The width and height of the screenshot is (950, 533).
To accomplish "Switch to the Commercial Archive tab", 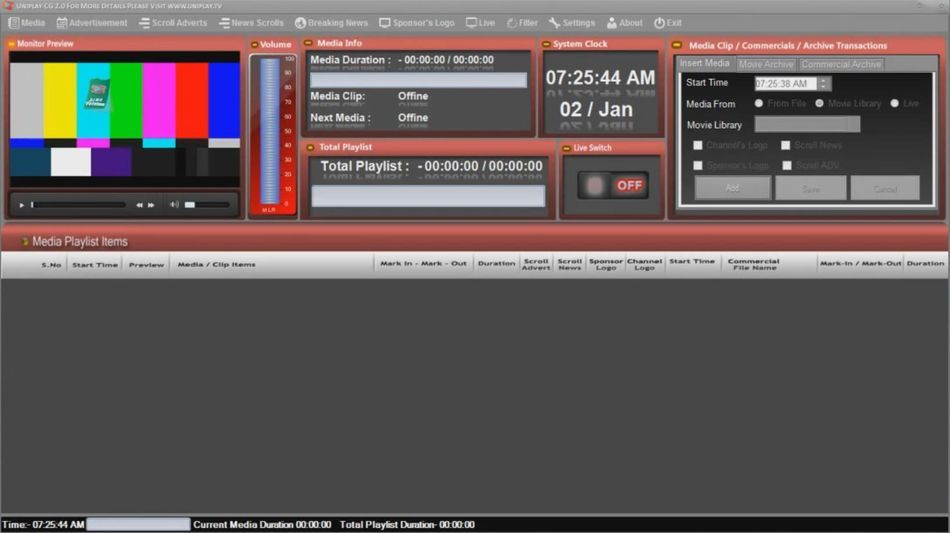I will point(841,64).
